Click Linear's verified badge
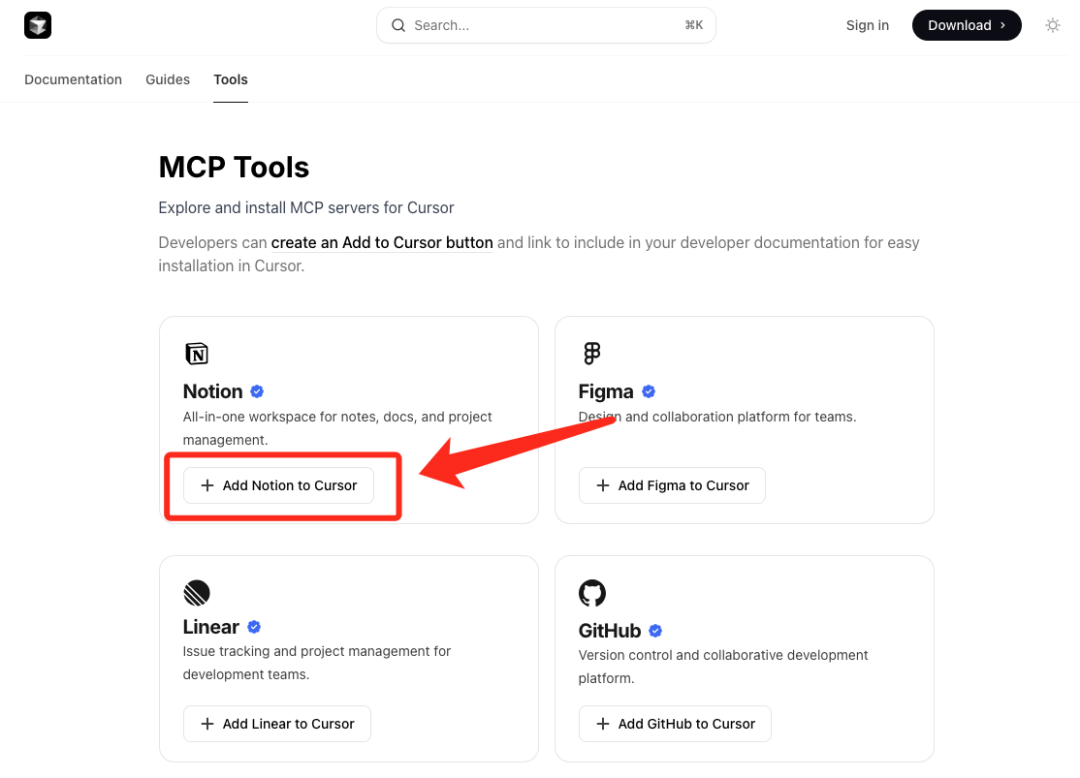This screenshot has height=778, width=1080. click(254, 627)
